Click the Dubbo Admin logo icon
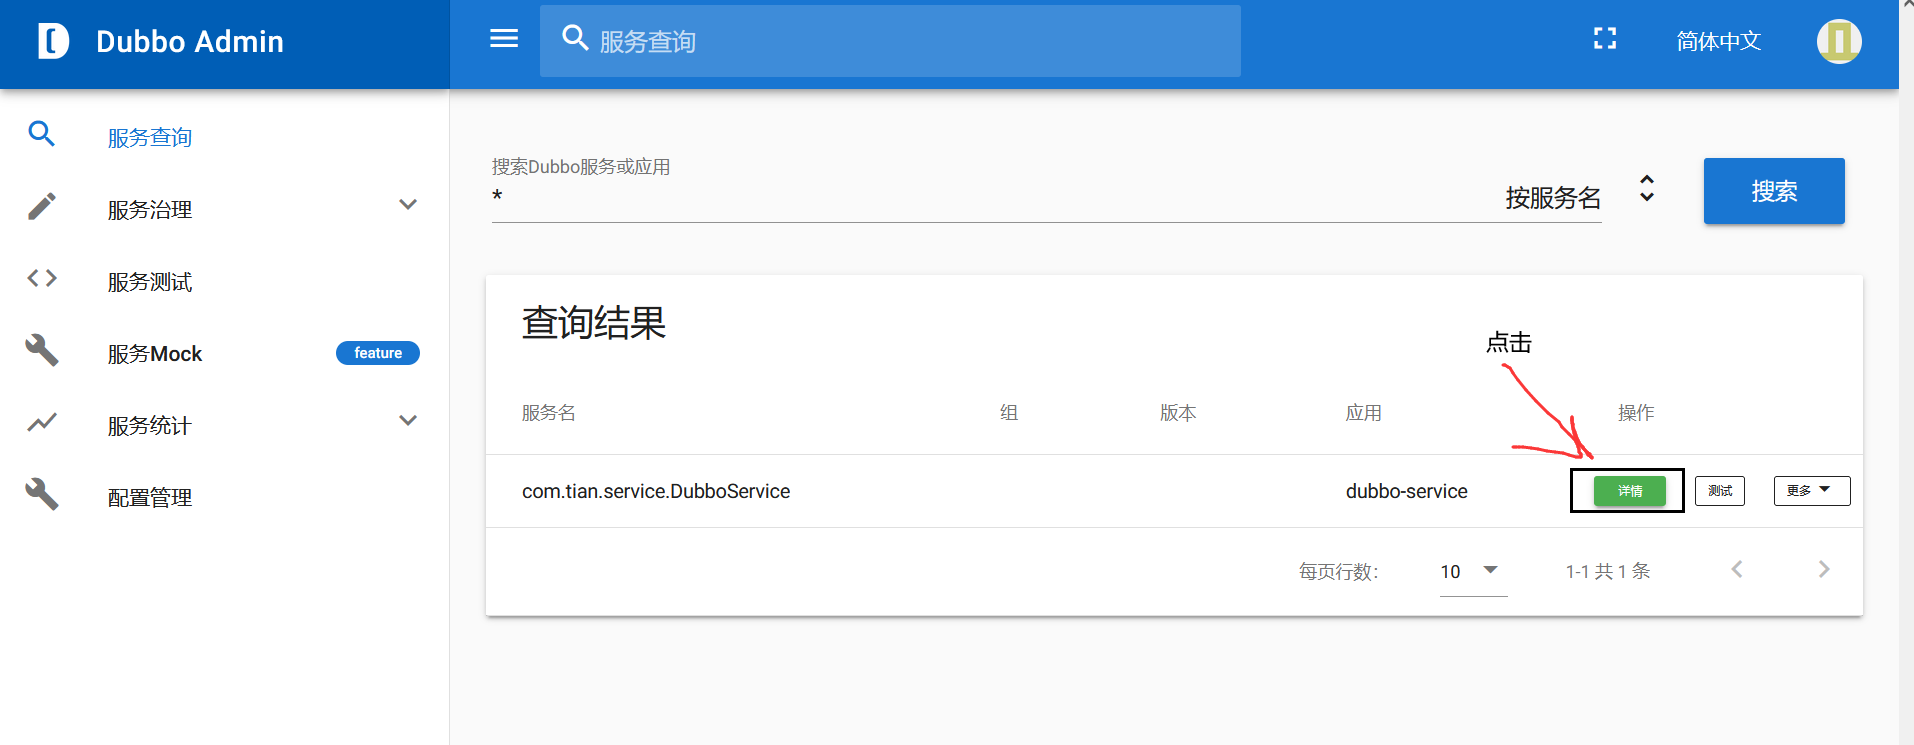This screenshot has width=1914, height=745. [54, 41]
